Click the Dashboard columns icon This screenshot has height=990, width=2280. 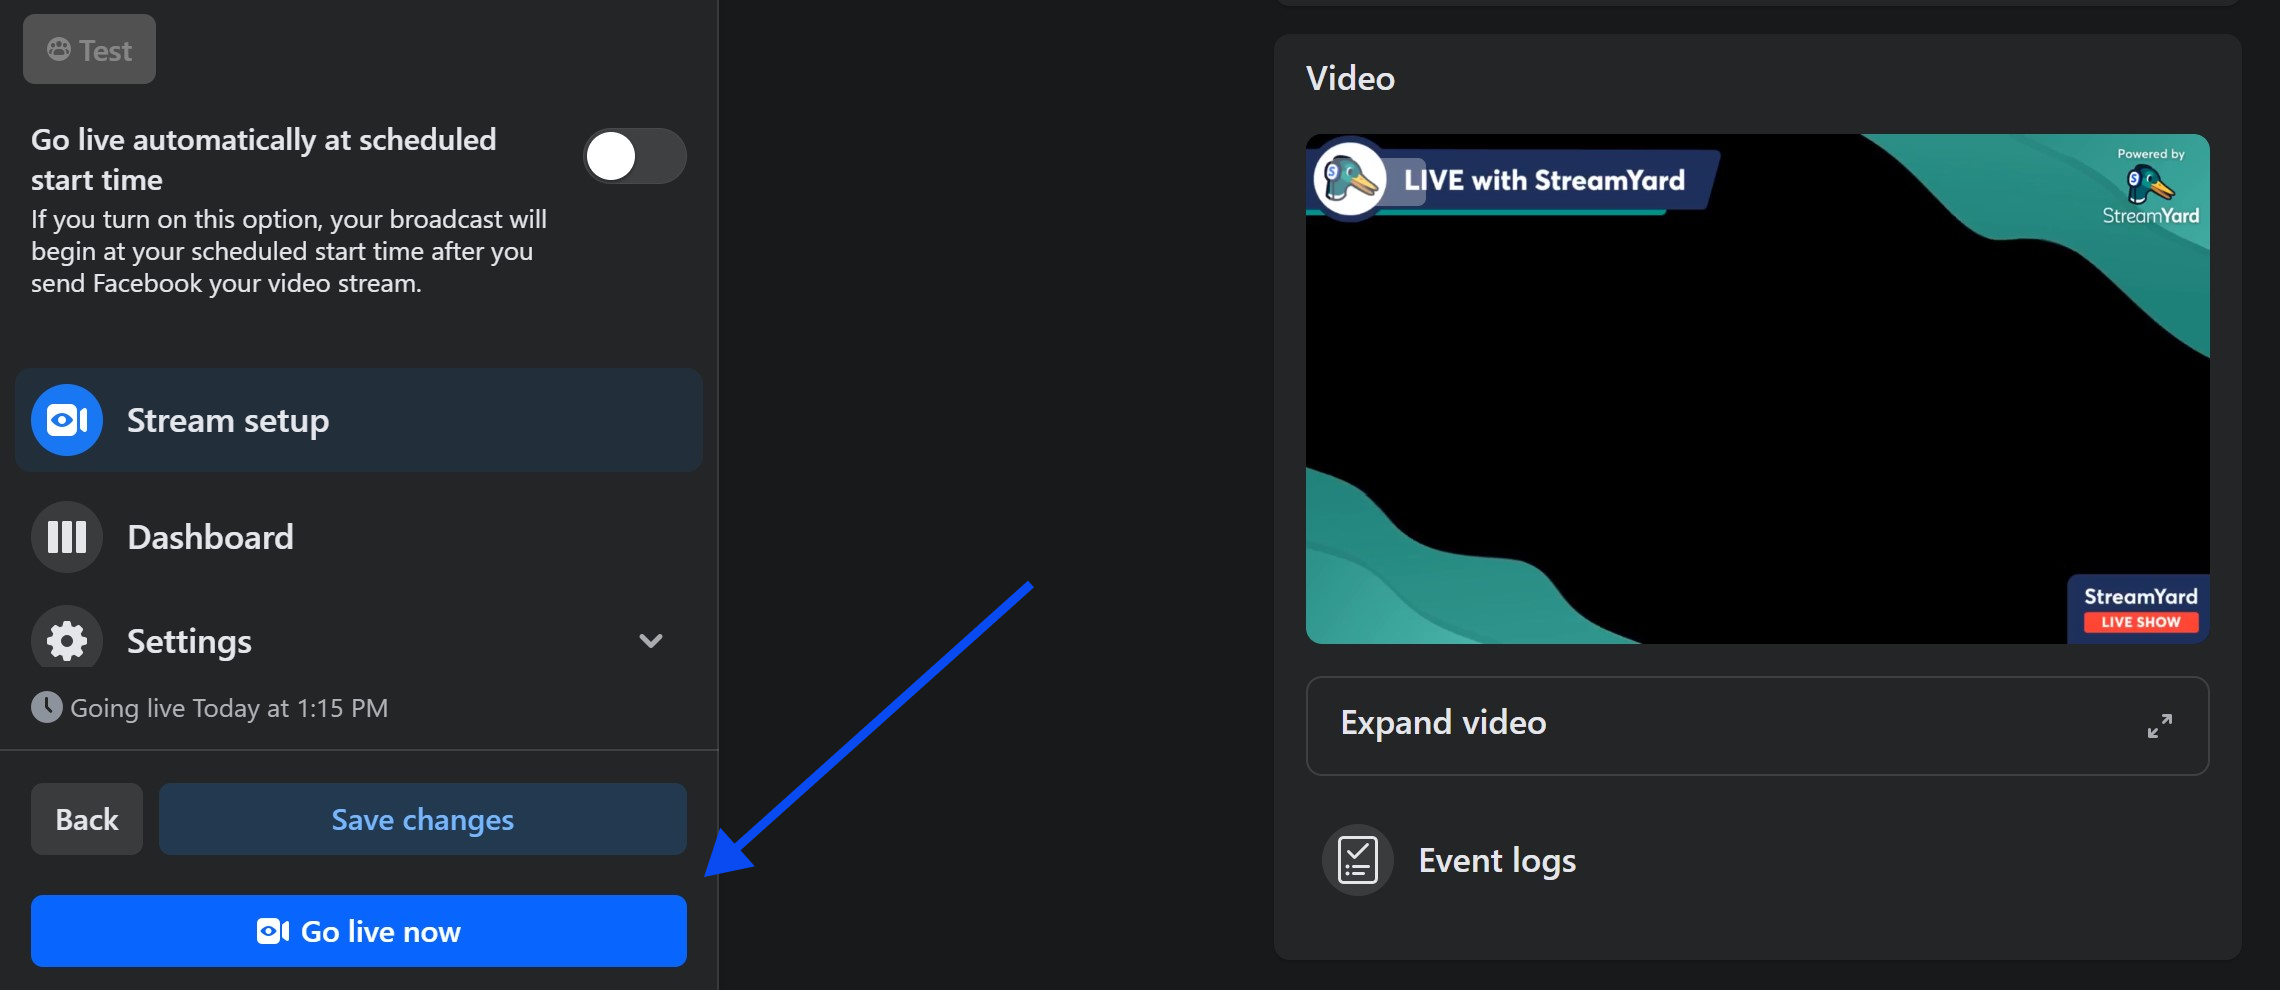point(67,537)
